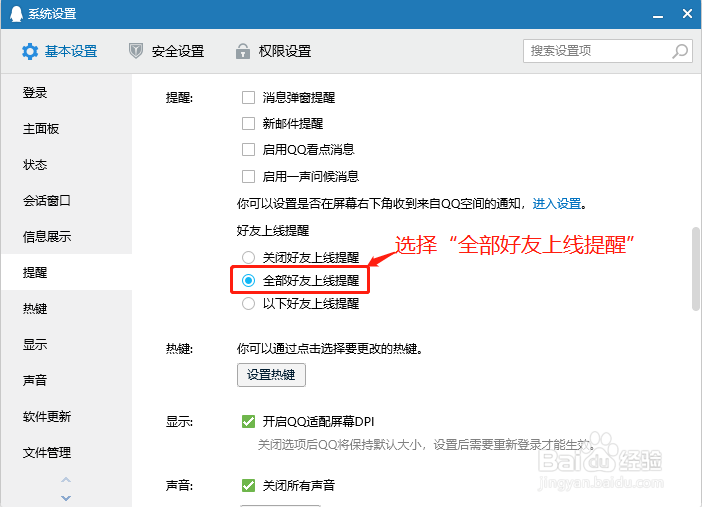Select 热键 in the sidebar
Image resolution: width=702 pixels, height=507 pixels.
click(x=66, y=308)
